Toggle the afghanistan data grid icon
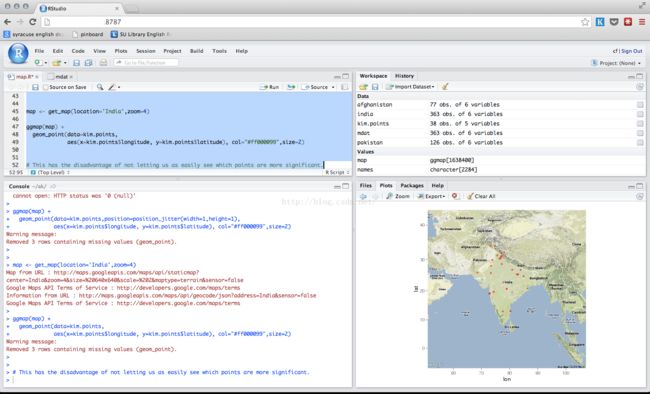 coord(640,105)
